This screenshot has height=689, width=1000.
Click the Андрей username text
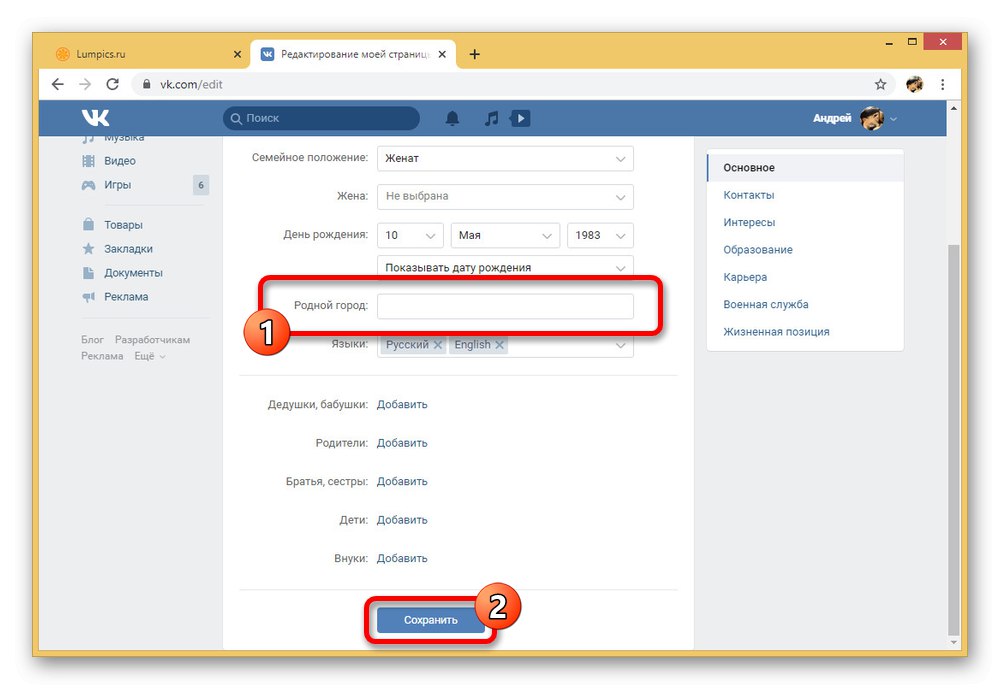coord(832,119)
